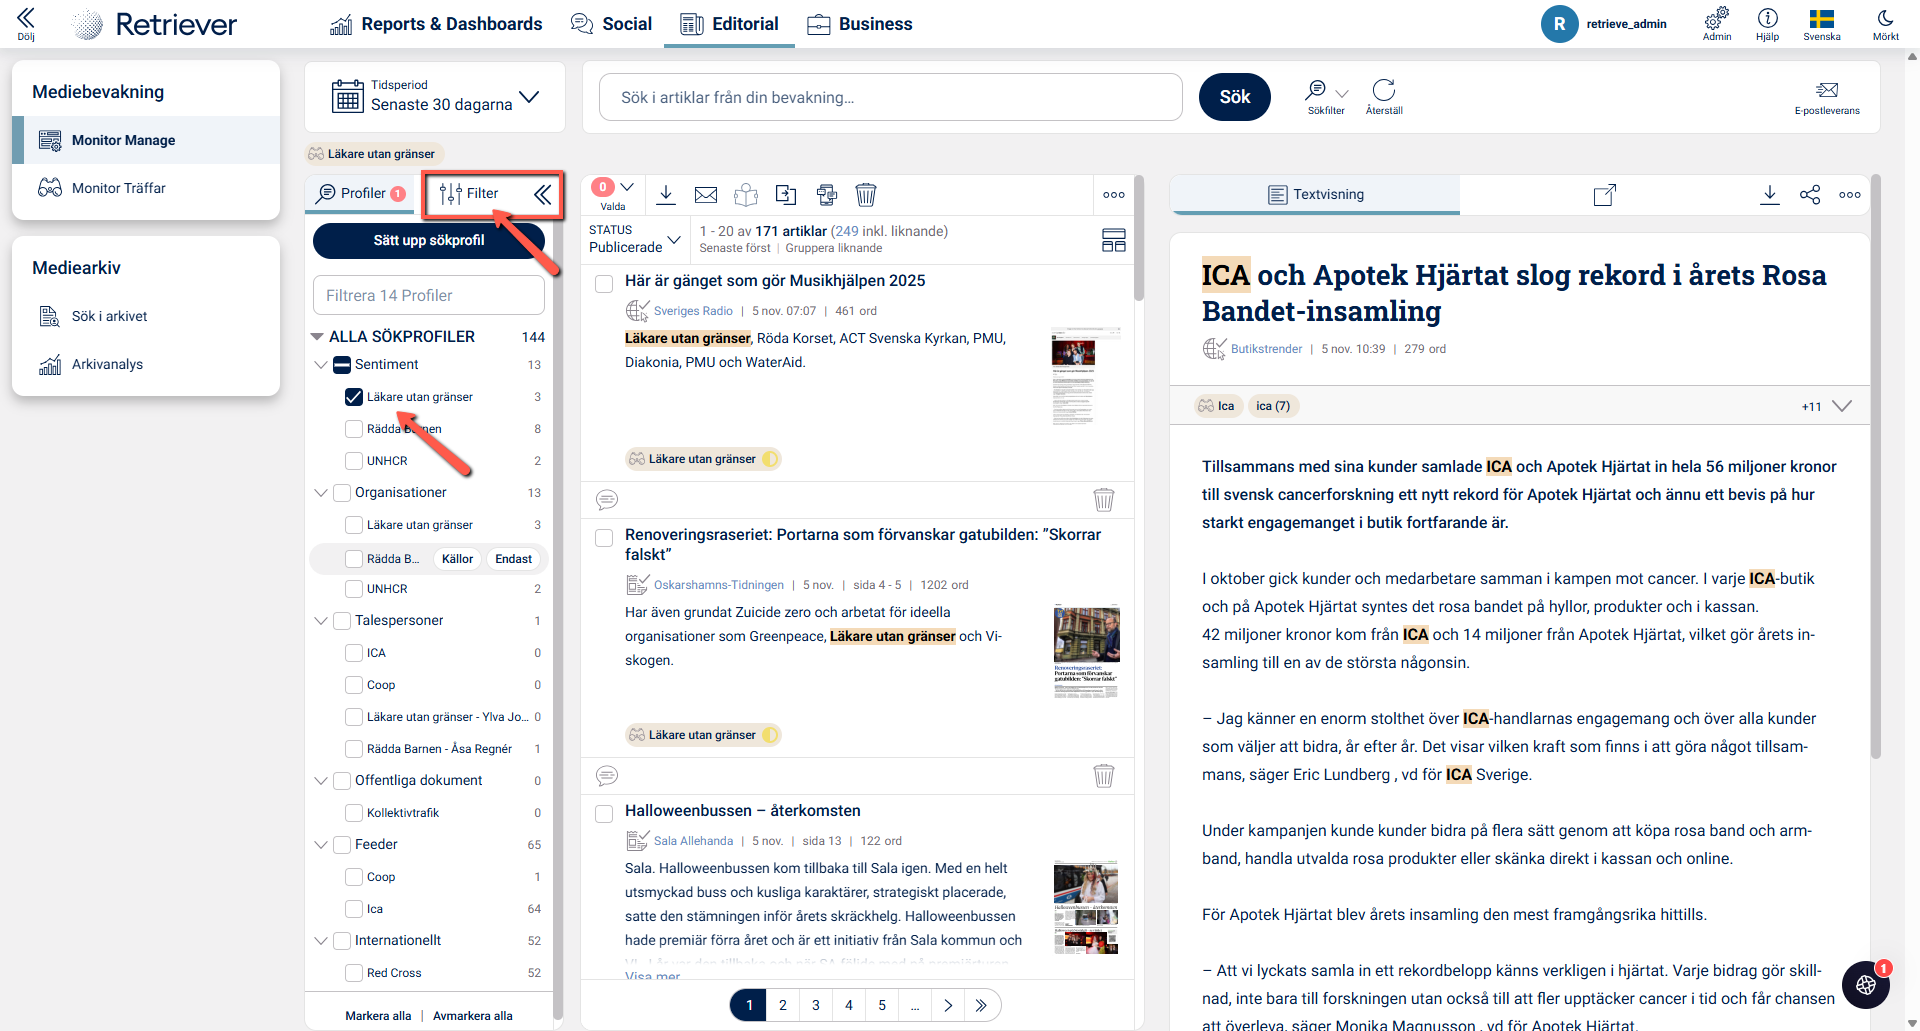Add comment to Musikhjälpen 2025 article

[607, 499]
